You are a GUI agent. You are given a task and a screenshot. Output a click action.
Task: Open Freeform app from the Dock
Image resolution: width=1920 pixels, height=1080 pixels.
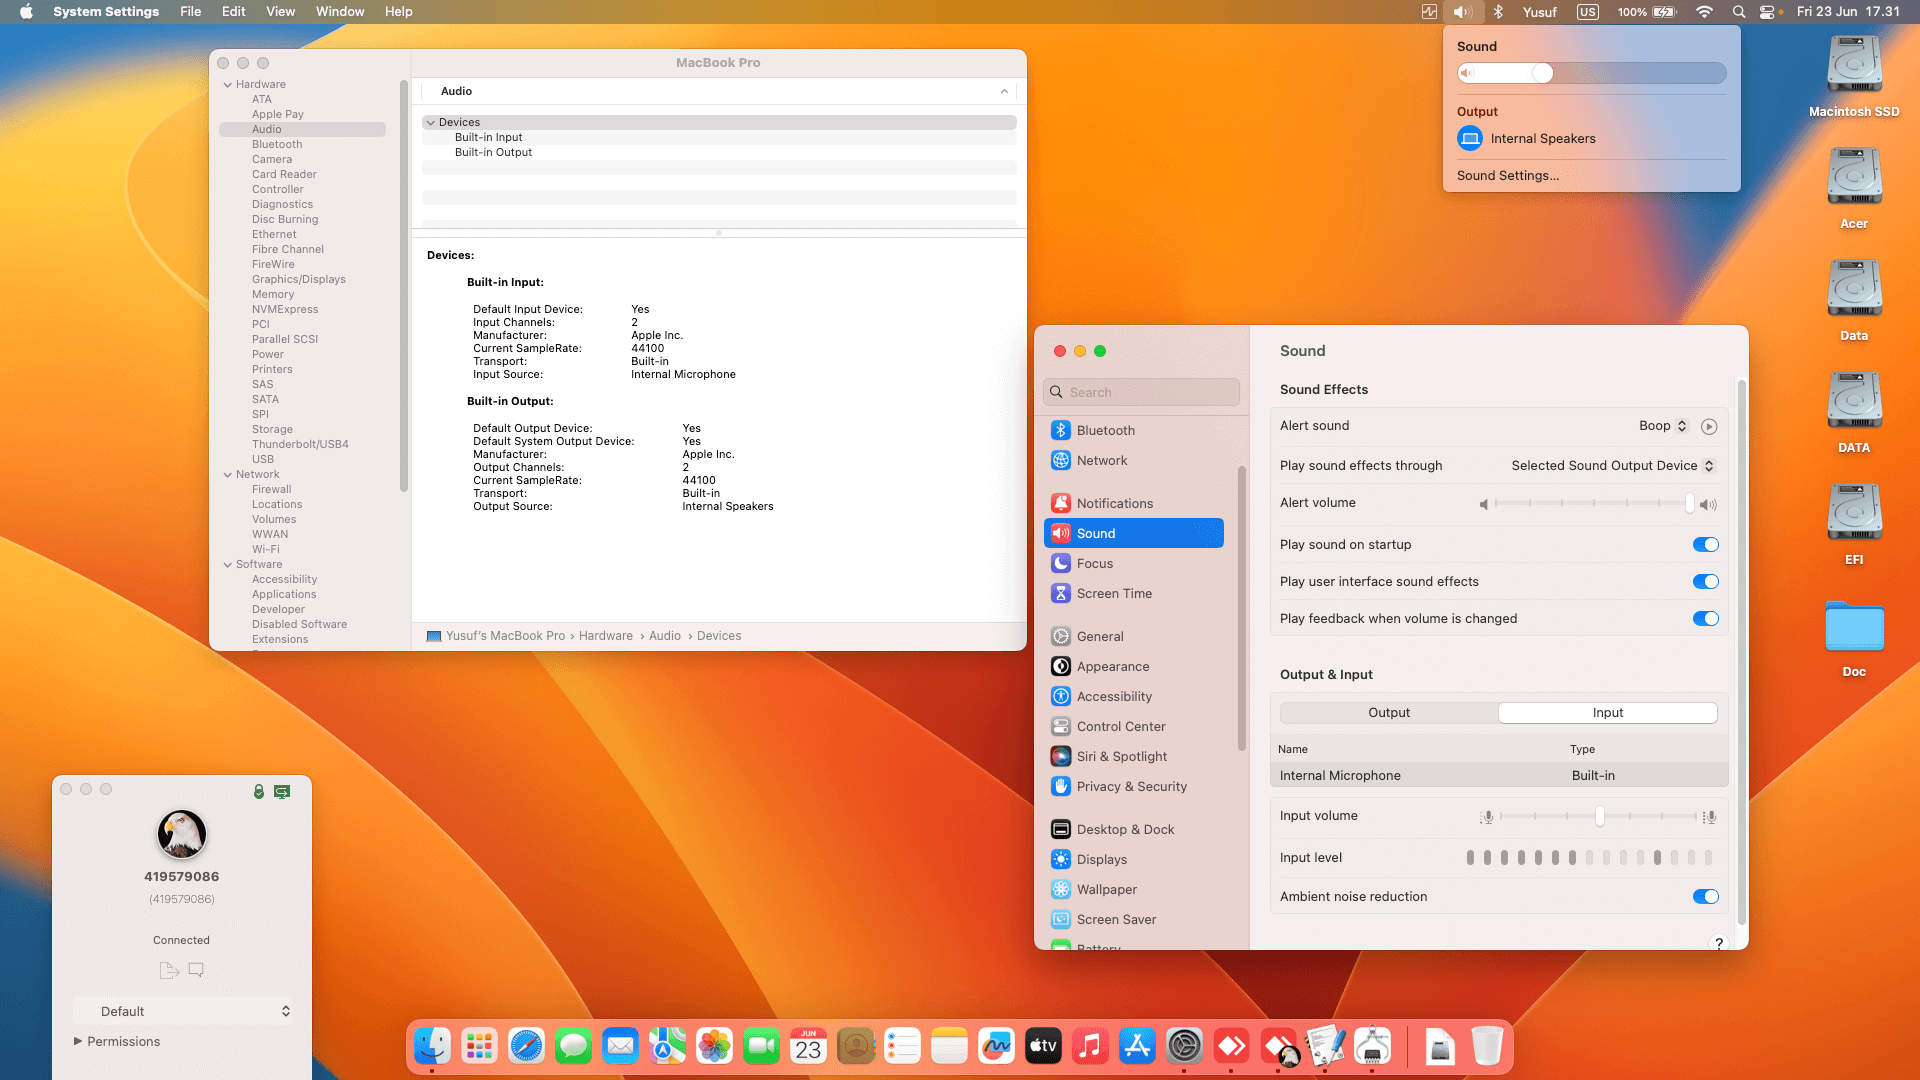coord(996,1047)
